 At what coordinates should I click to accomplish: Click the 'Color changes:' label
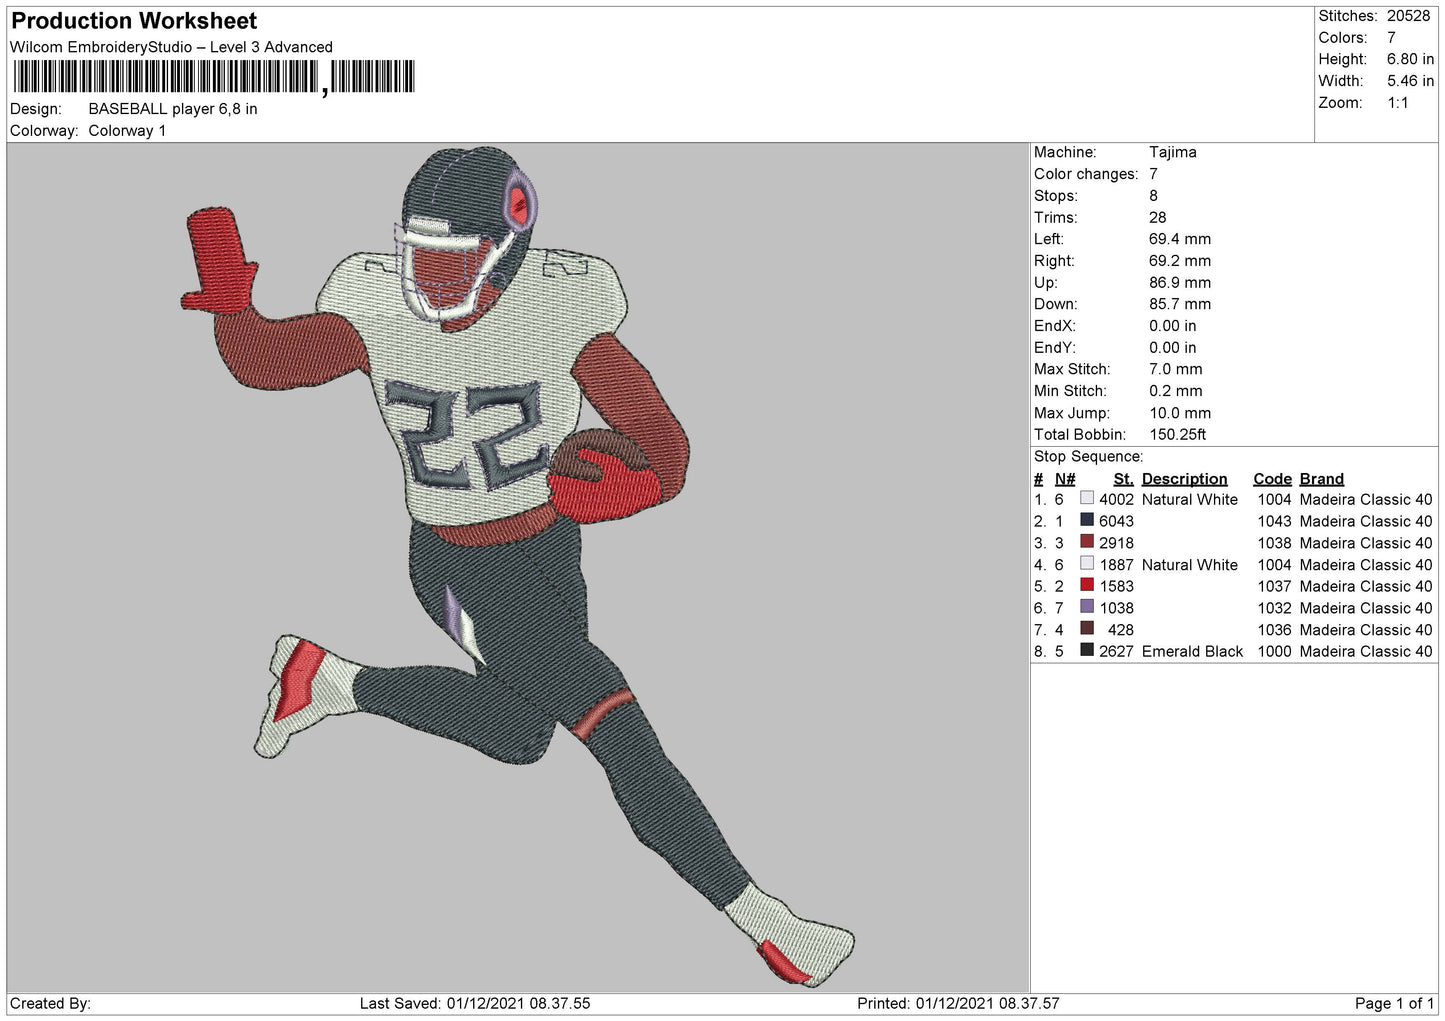[x=1086, y=174]
